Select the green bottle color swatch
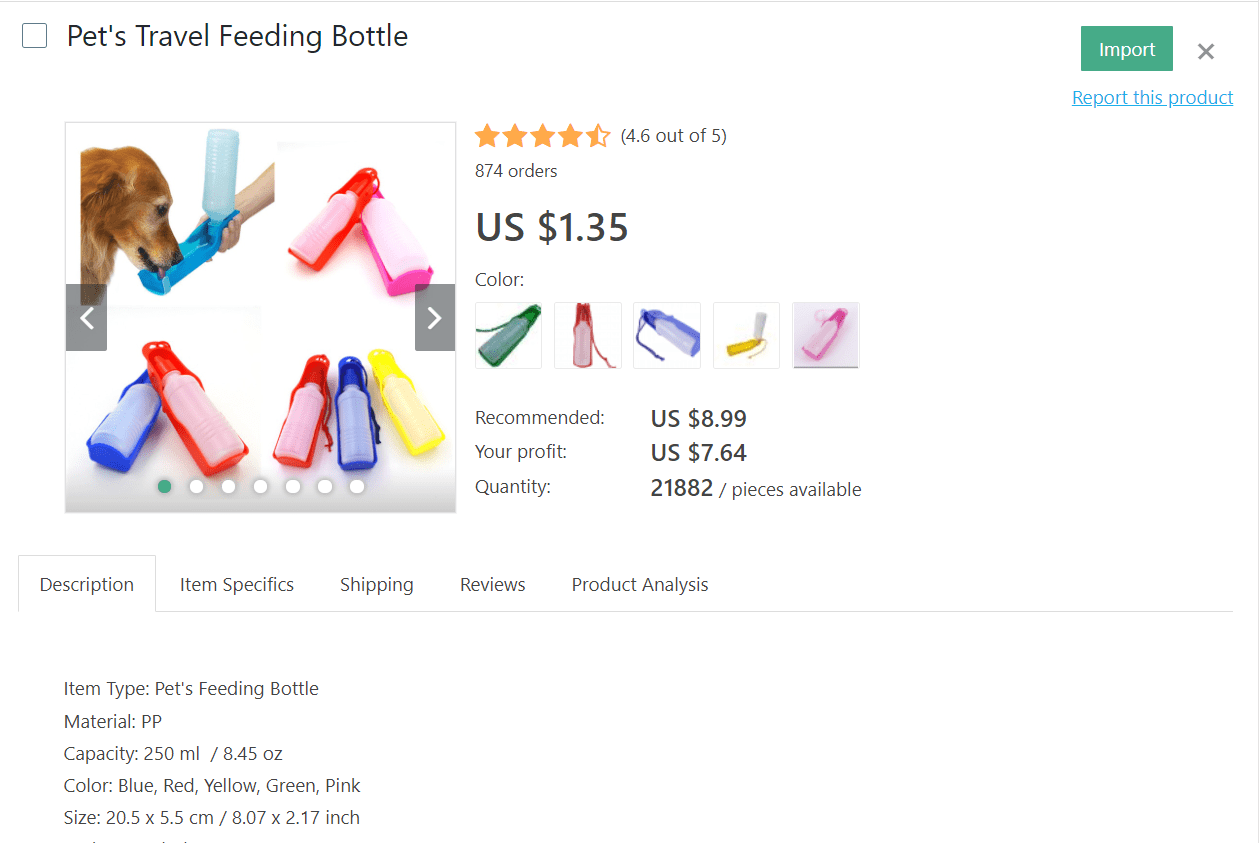Screen dimensions: 1259x843 (x=508, y=335)
